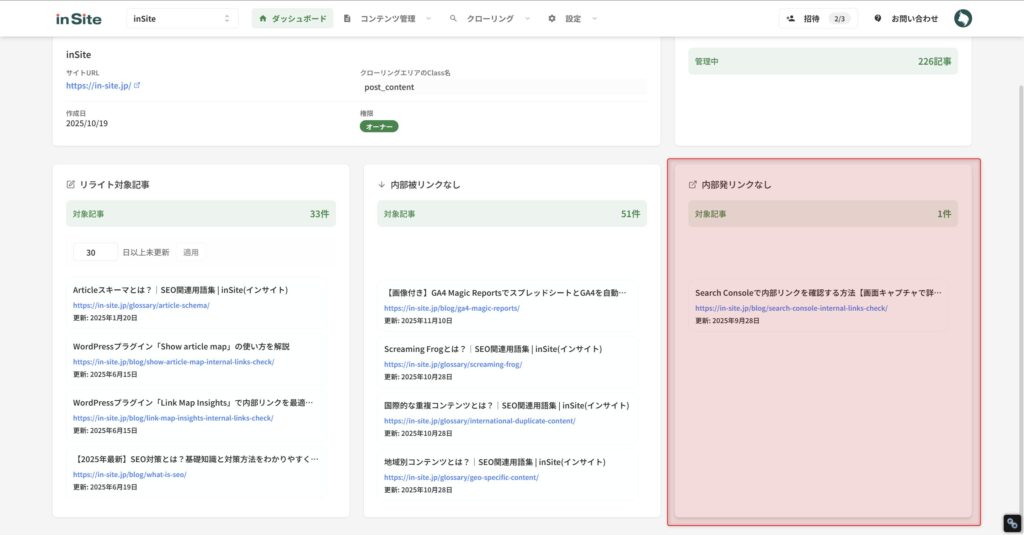Open the blog/ga4-magic-reports URL link

click(x=452, y=308)
